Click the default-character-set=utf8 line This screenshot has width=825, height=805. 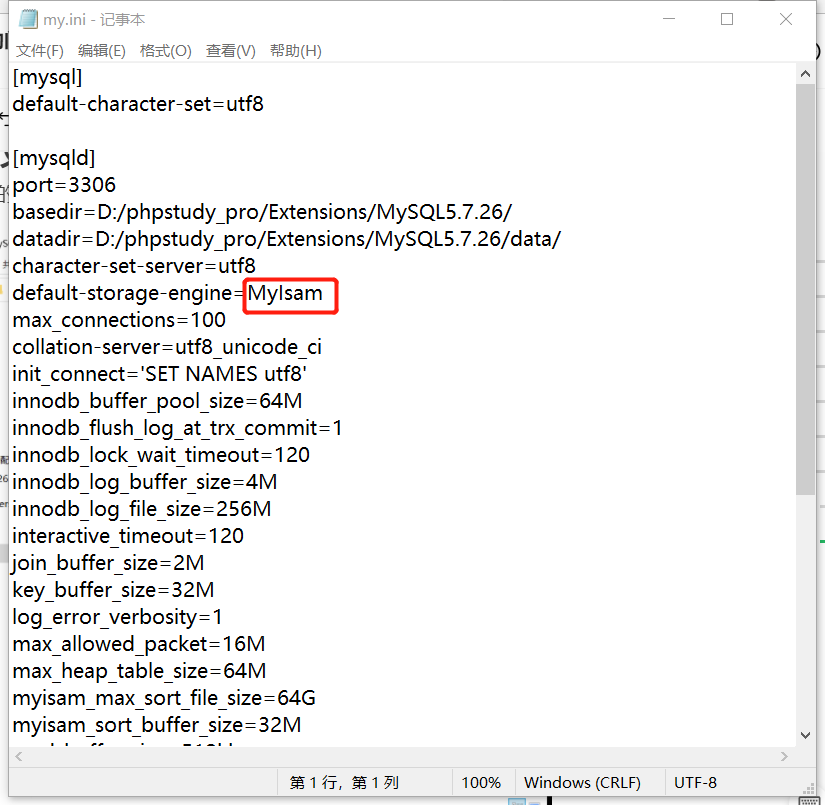click(x=138, y=104)
